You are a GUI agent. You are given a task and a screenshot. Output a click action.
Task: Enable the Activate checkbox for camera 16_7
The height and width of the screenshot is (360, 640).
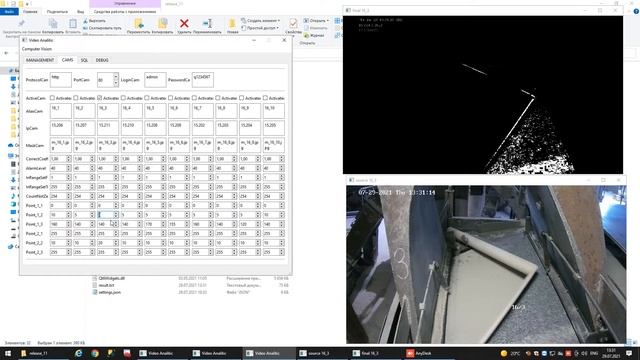194,98
